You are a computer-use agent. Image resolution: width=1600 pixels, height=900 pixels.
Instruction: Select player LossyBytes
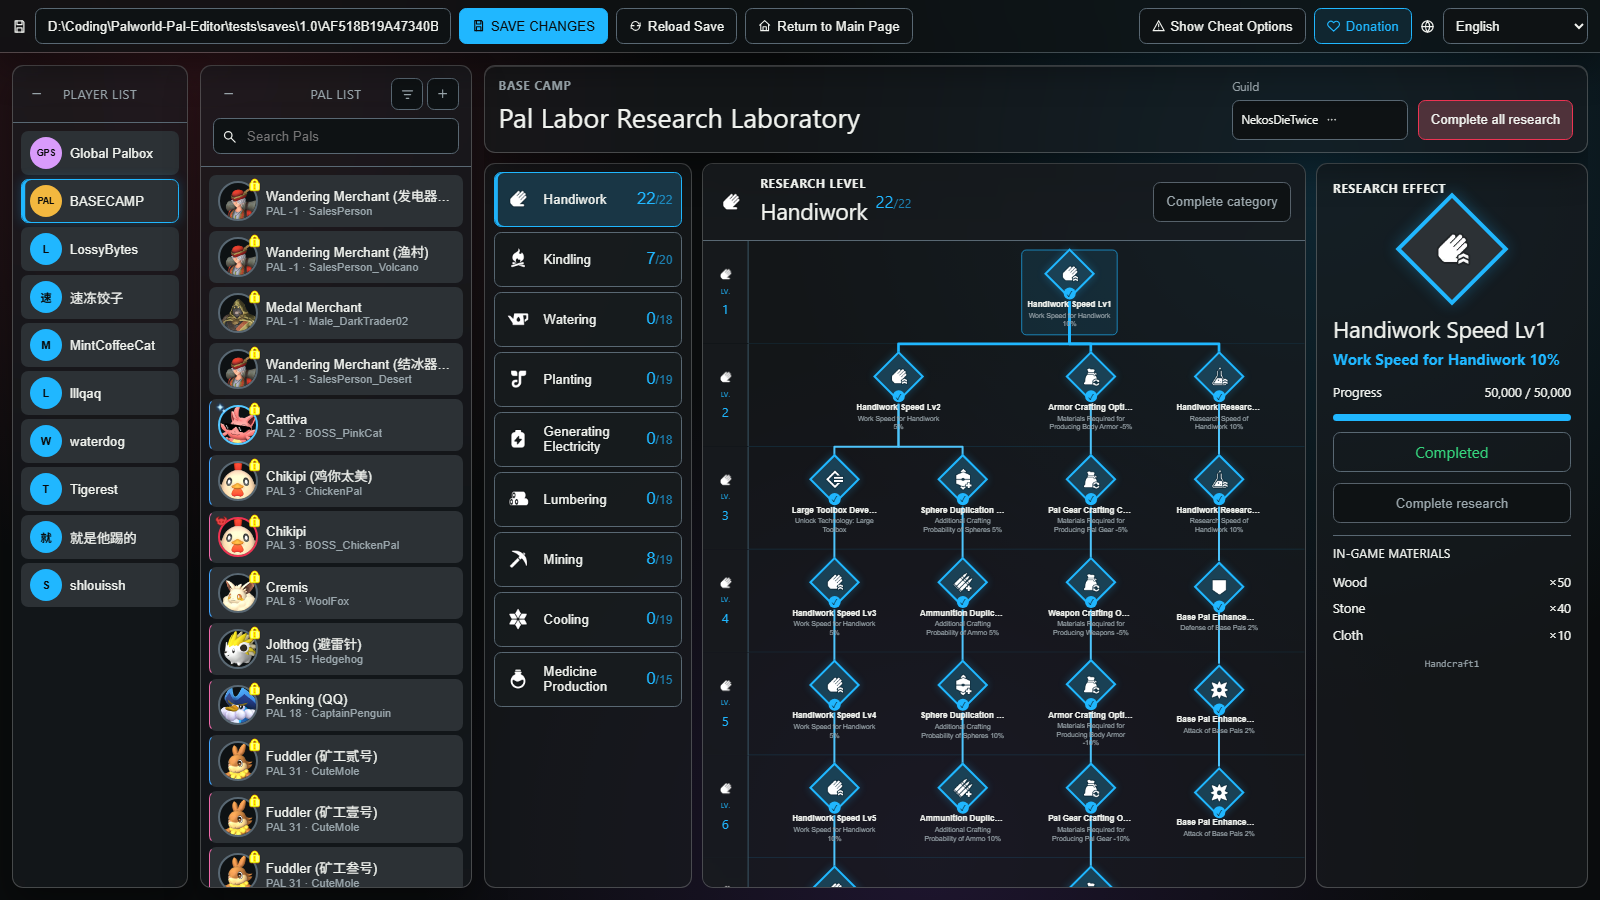(100, 249)
